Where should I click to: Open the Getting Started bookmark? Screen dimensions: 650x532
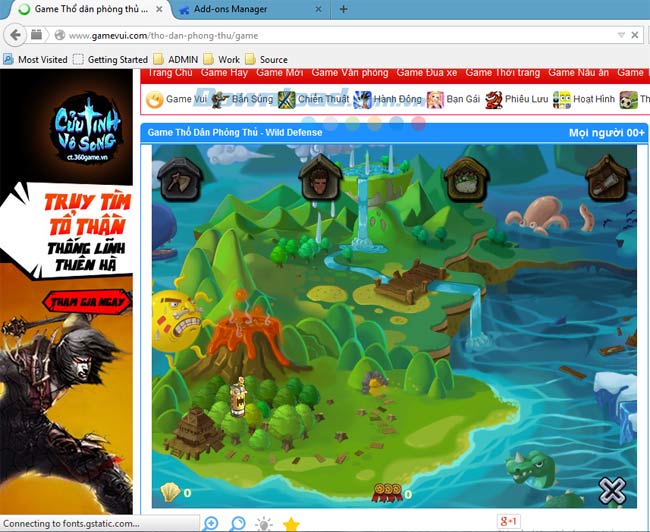coord(110,60)
